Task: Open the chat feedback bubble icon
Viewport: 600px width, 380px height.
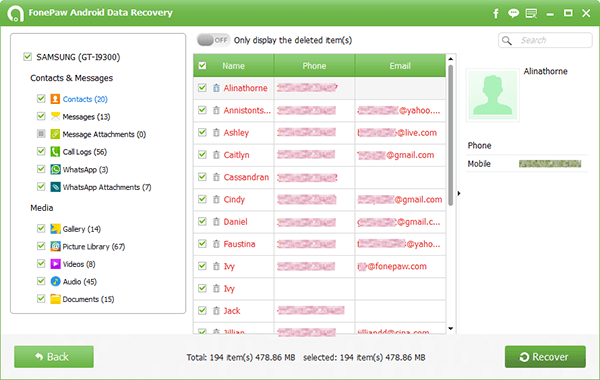Action: [x=514, y=13]
